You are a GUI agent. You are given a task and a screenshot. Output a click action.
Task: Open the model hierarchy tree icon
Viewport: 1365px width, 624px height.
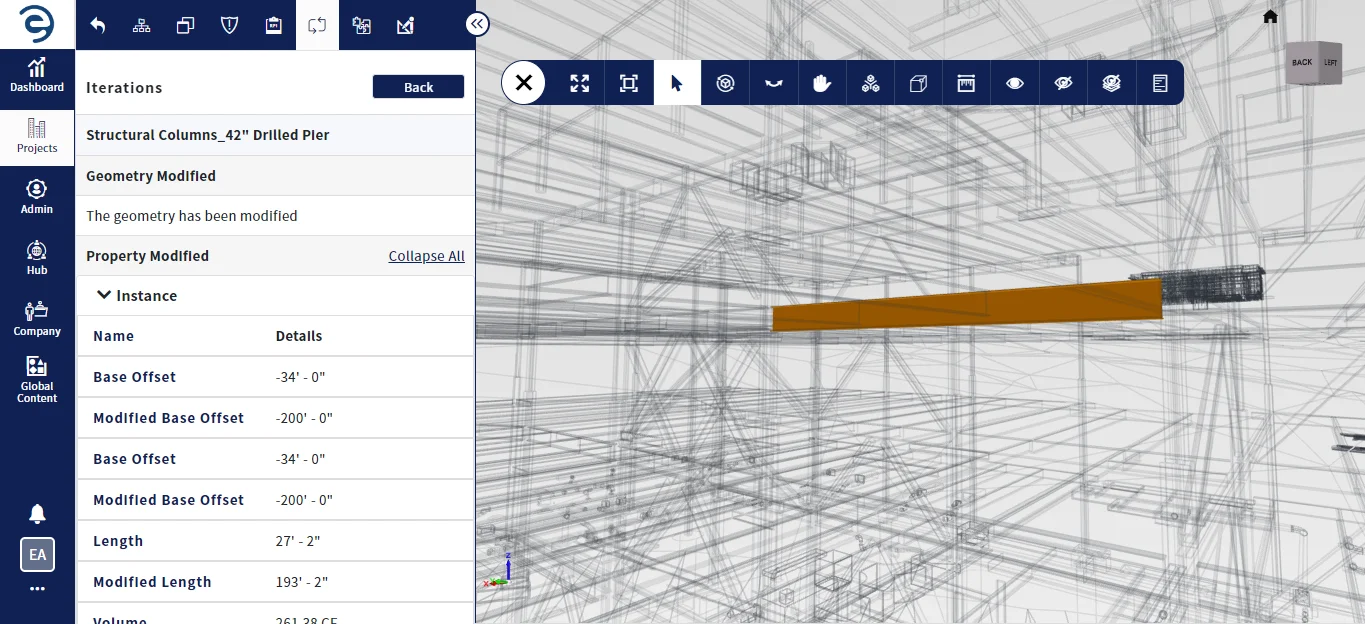click(x=141, y=25)
